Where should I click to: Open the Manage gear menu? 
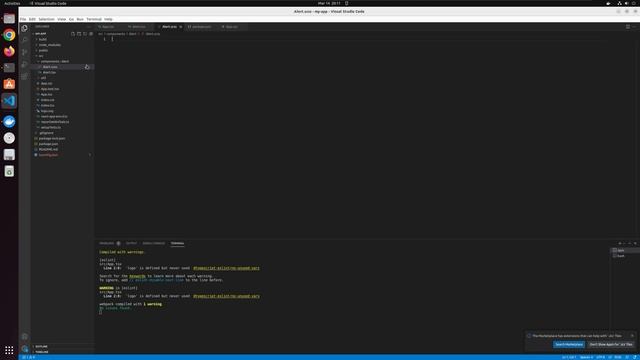point(24,349)
